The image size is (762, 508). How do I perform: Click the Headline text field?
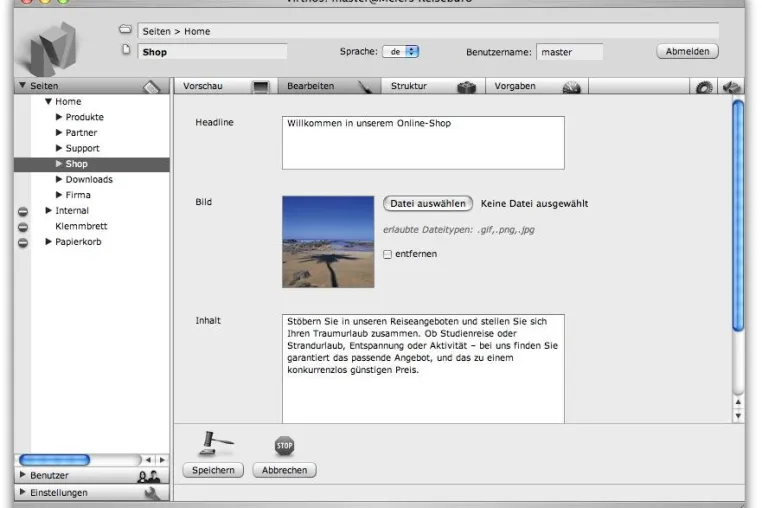tap(423, 143)
